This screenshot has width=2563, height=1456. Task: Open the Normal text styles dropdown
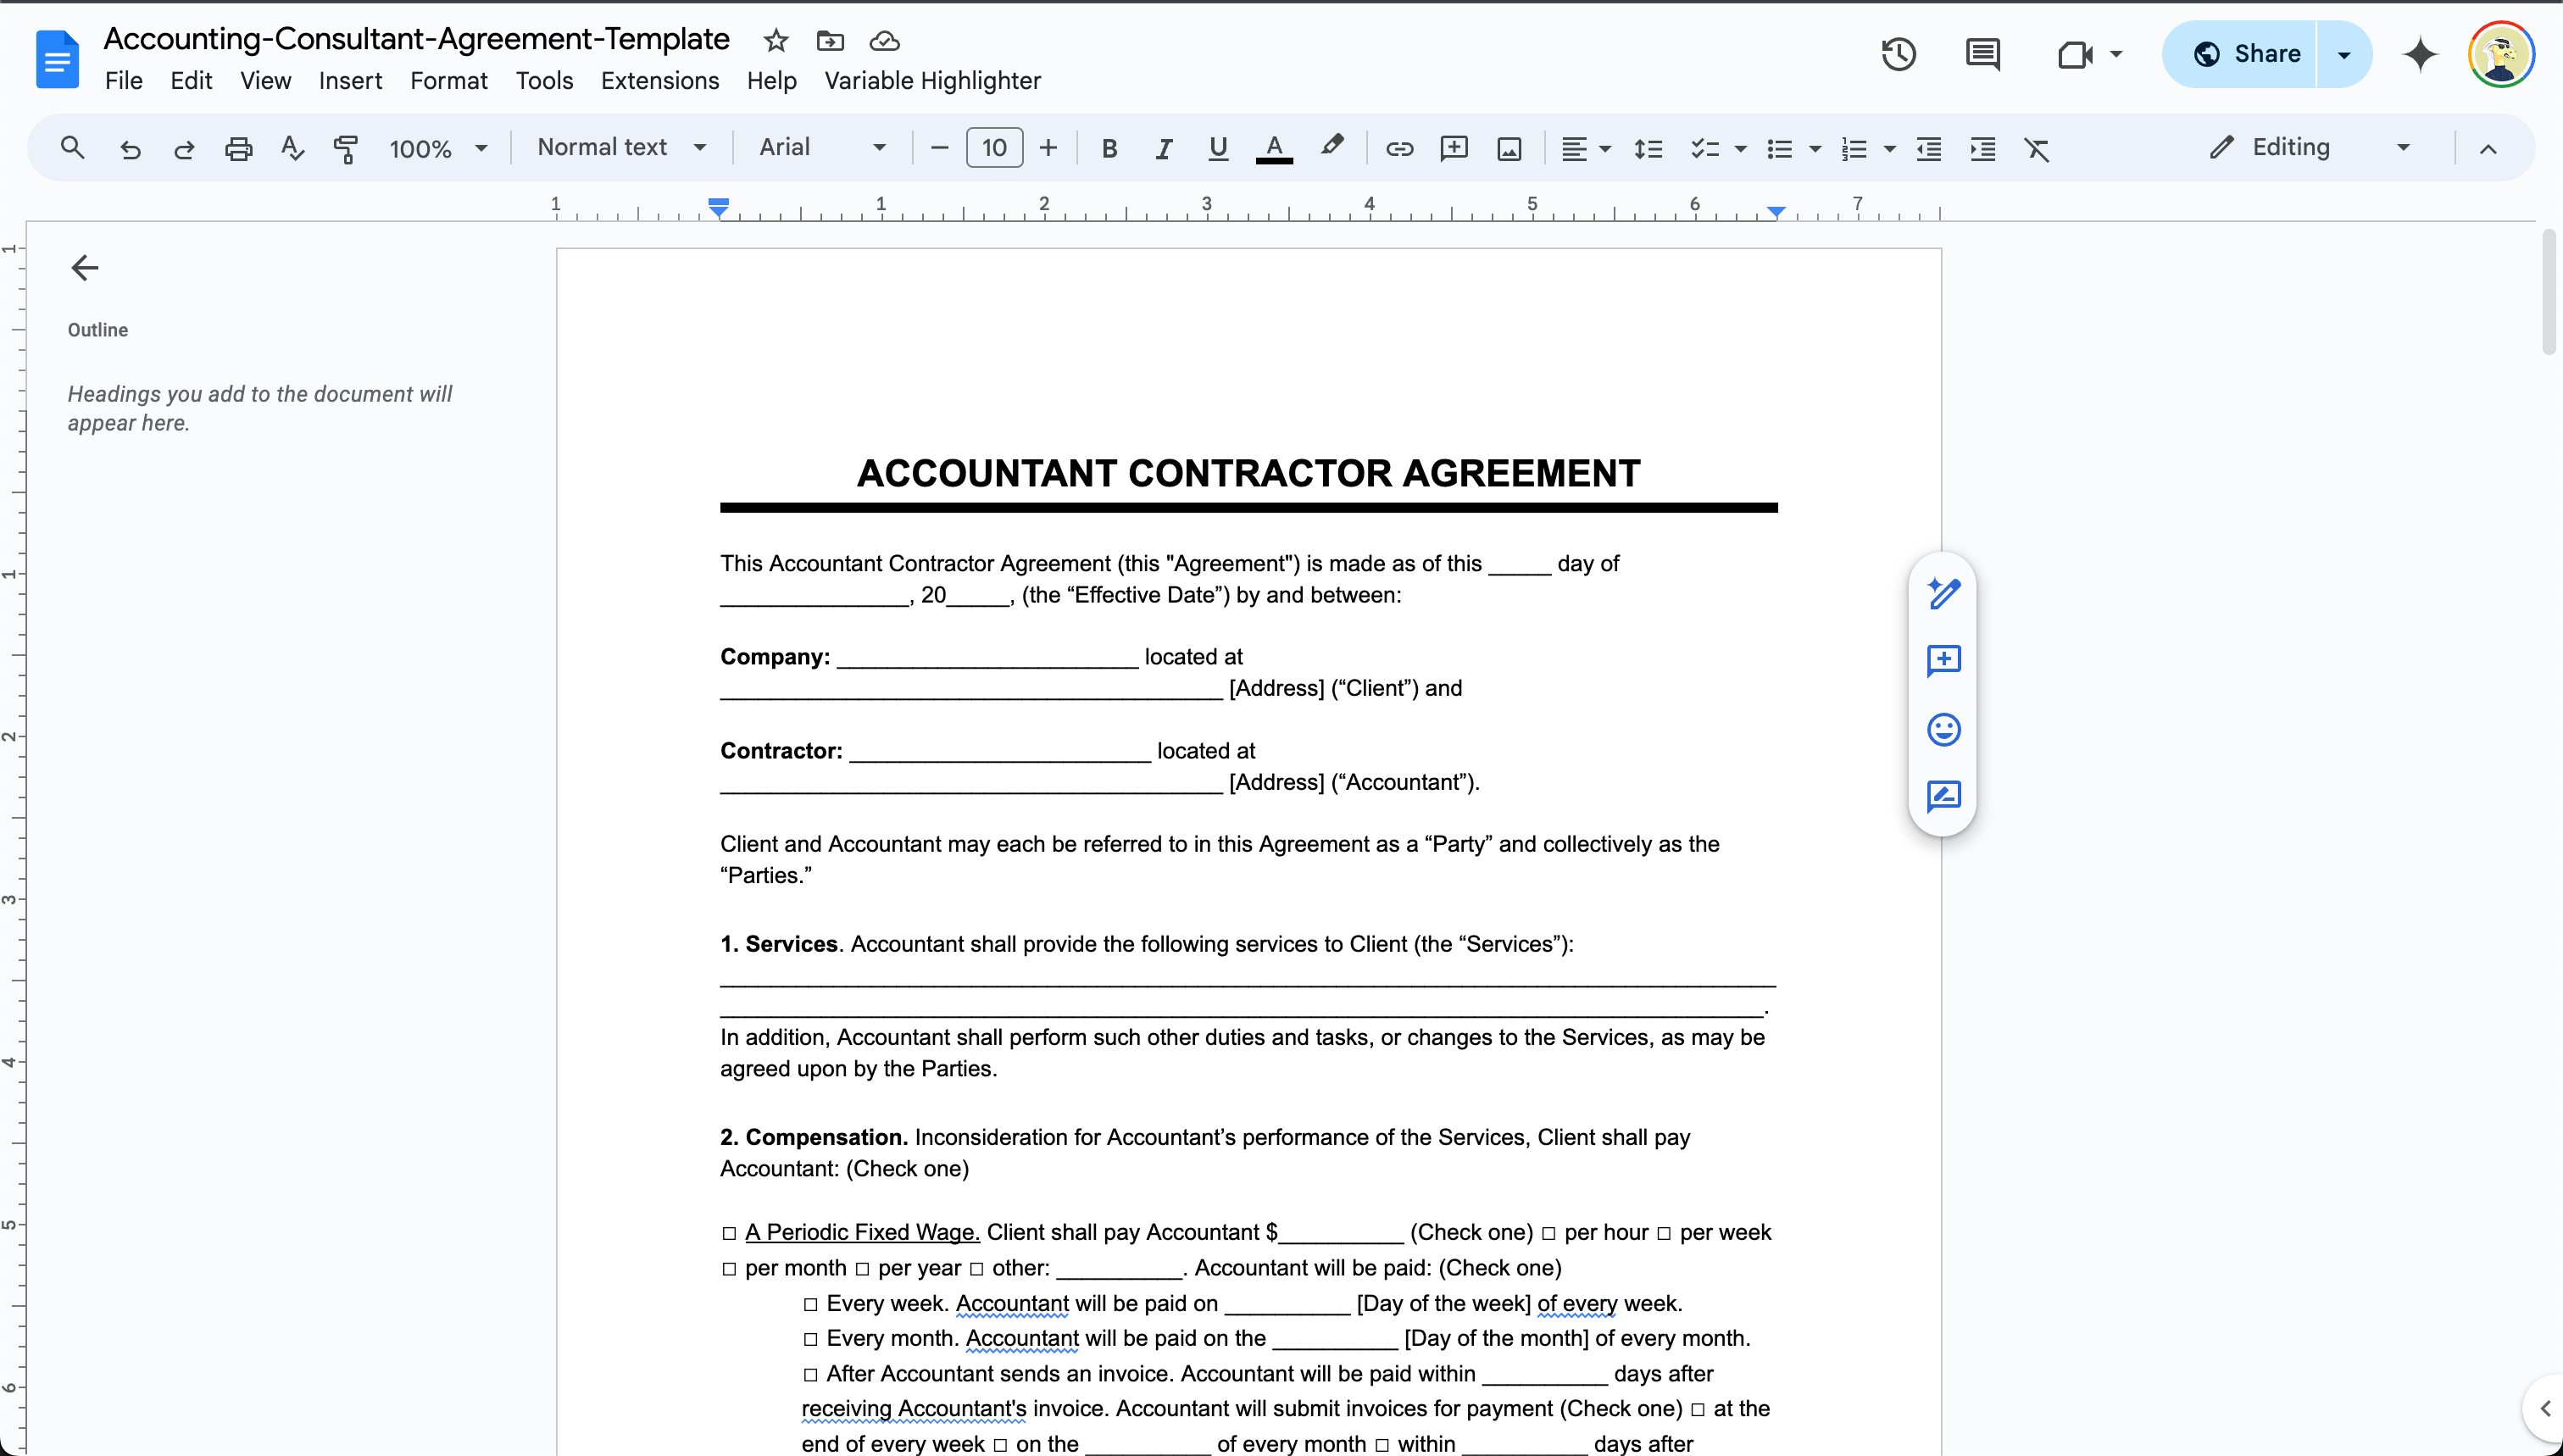(x=622, y=147)
